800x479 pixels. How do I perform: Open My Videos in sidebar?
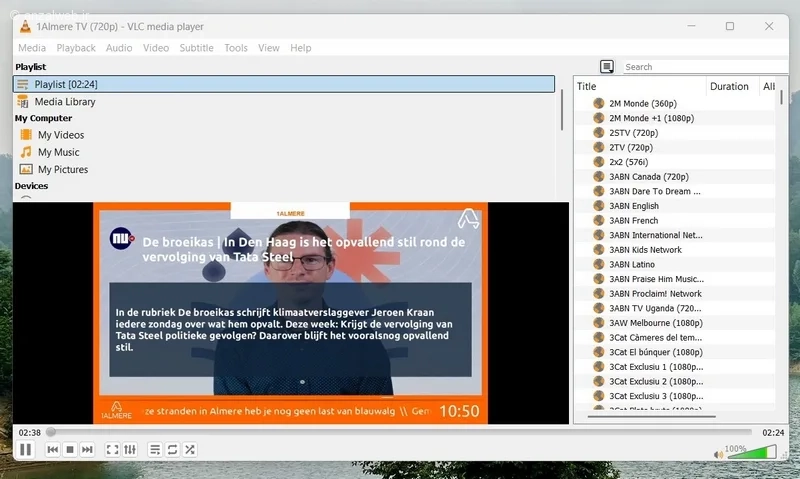pos(61,135)
